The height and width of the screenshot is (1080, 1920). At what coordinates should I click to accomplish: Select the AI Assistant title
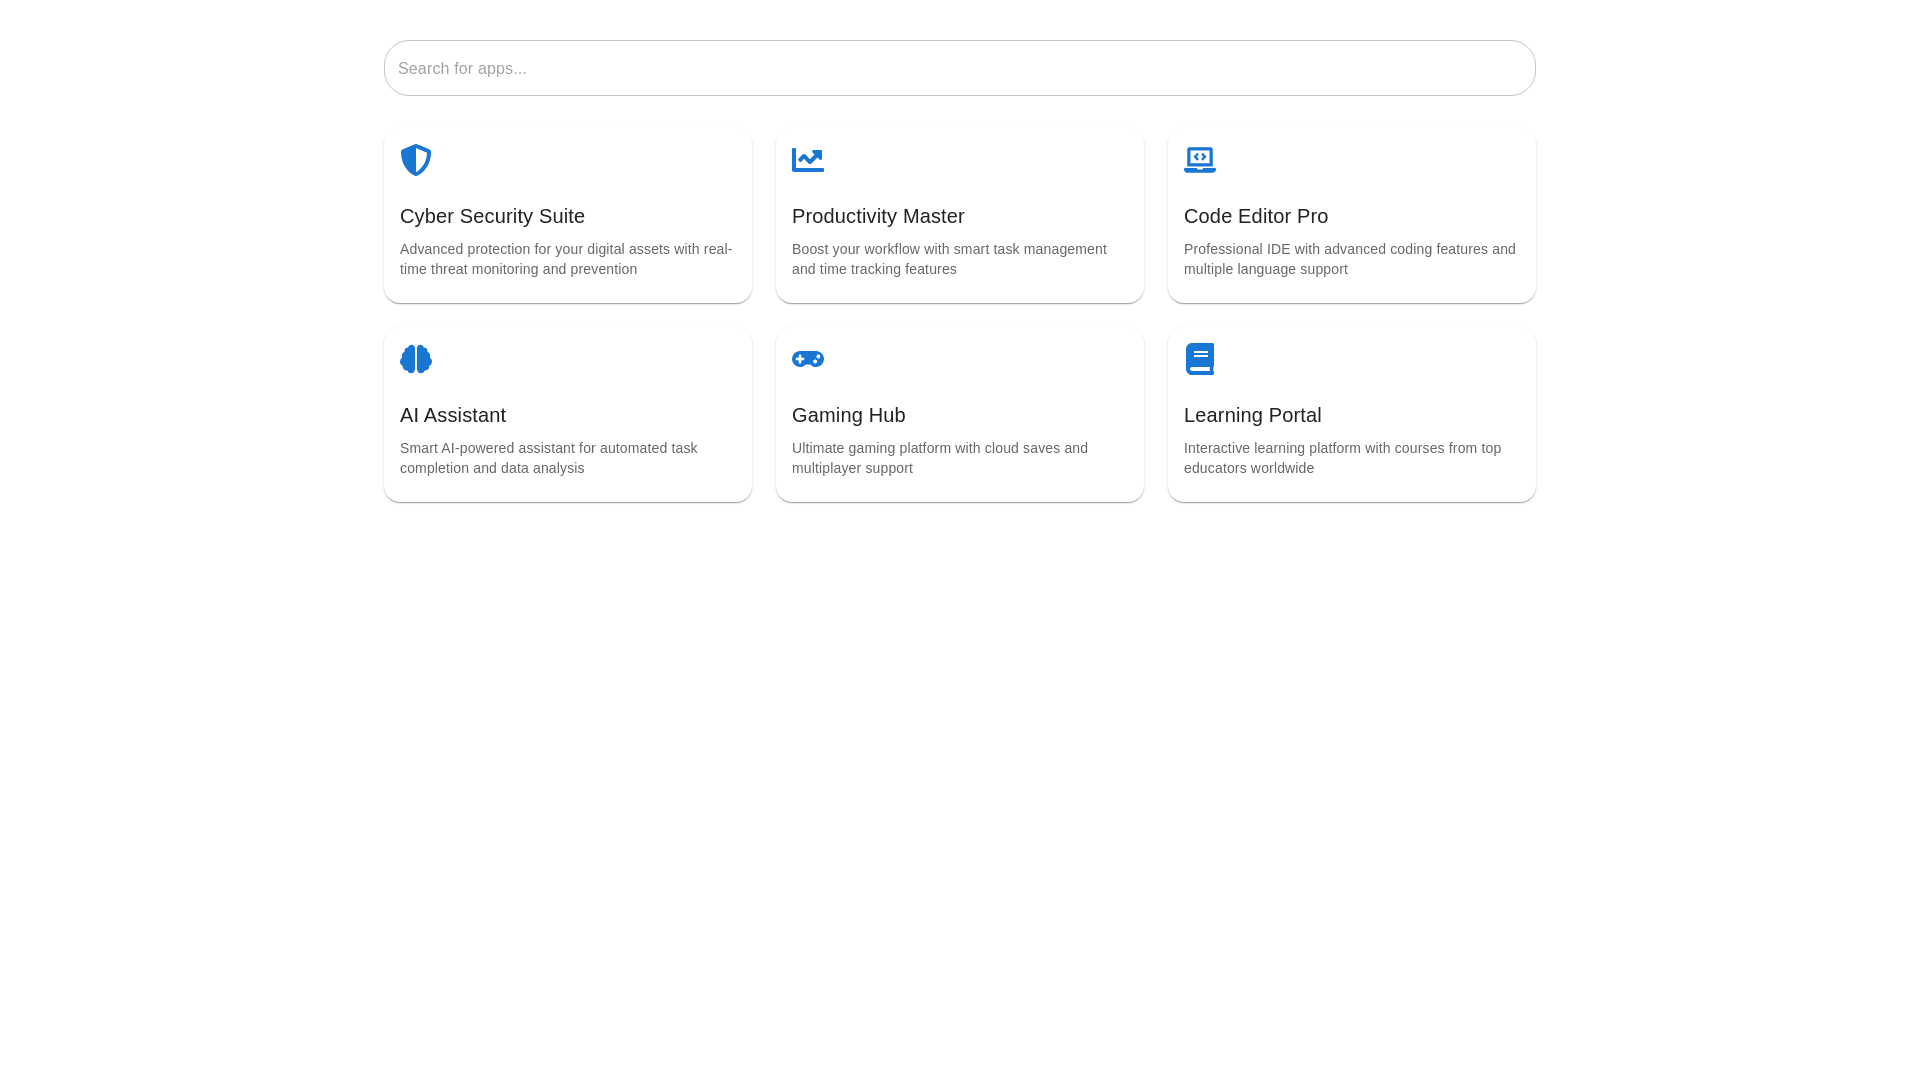[453, 415]
